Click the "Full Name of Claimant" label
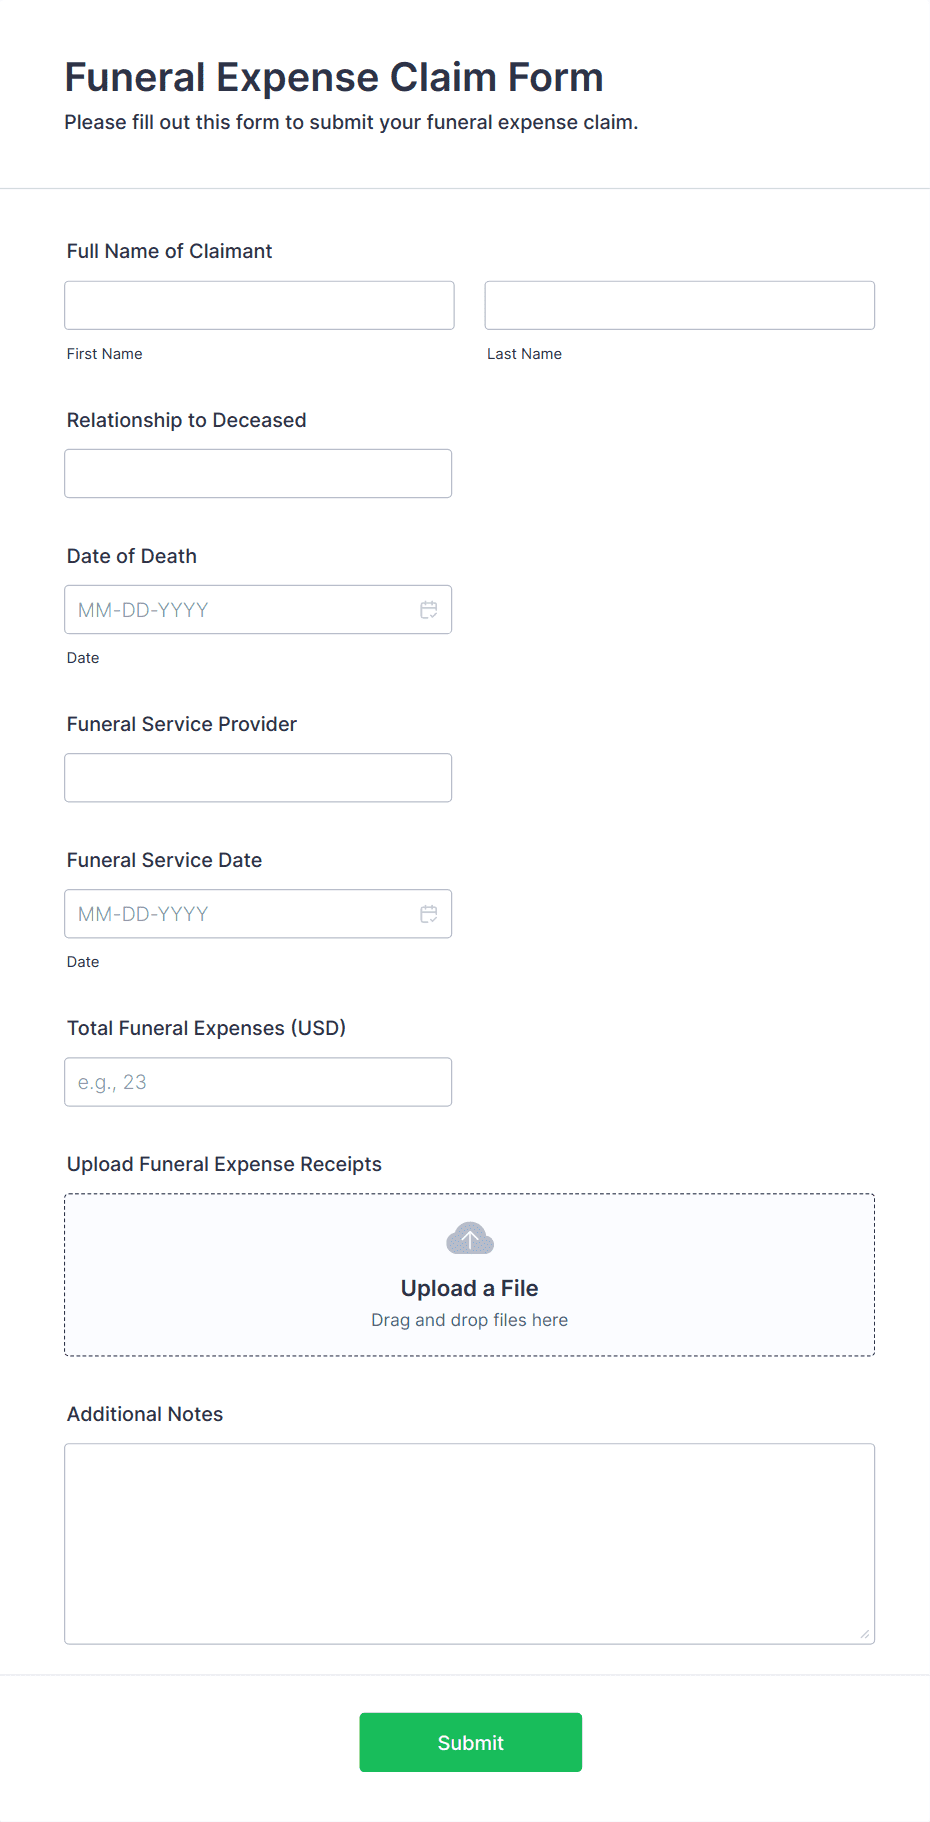930x1822 pixels. (x=170, y=251)
